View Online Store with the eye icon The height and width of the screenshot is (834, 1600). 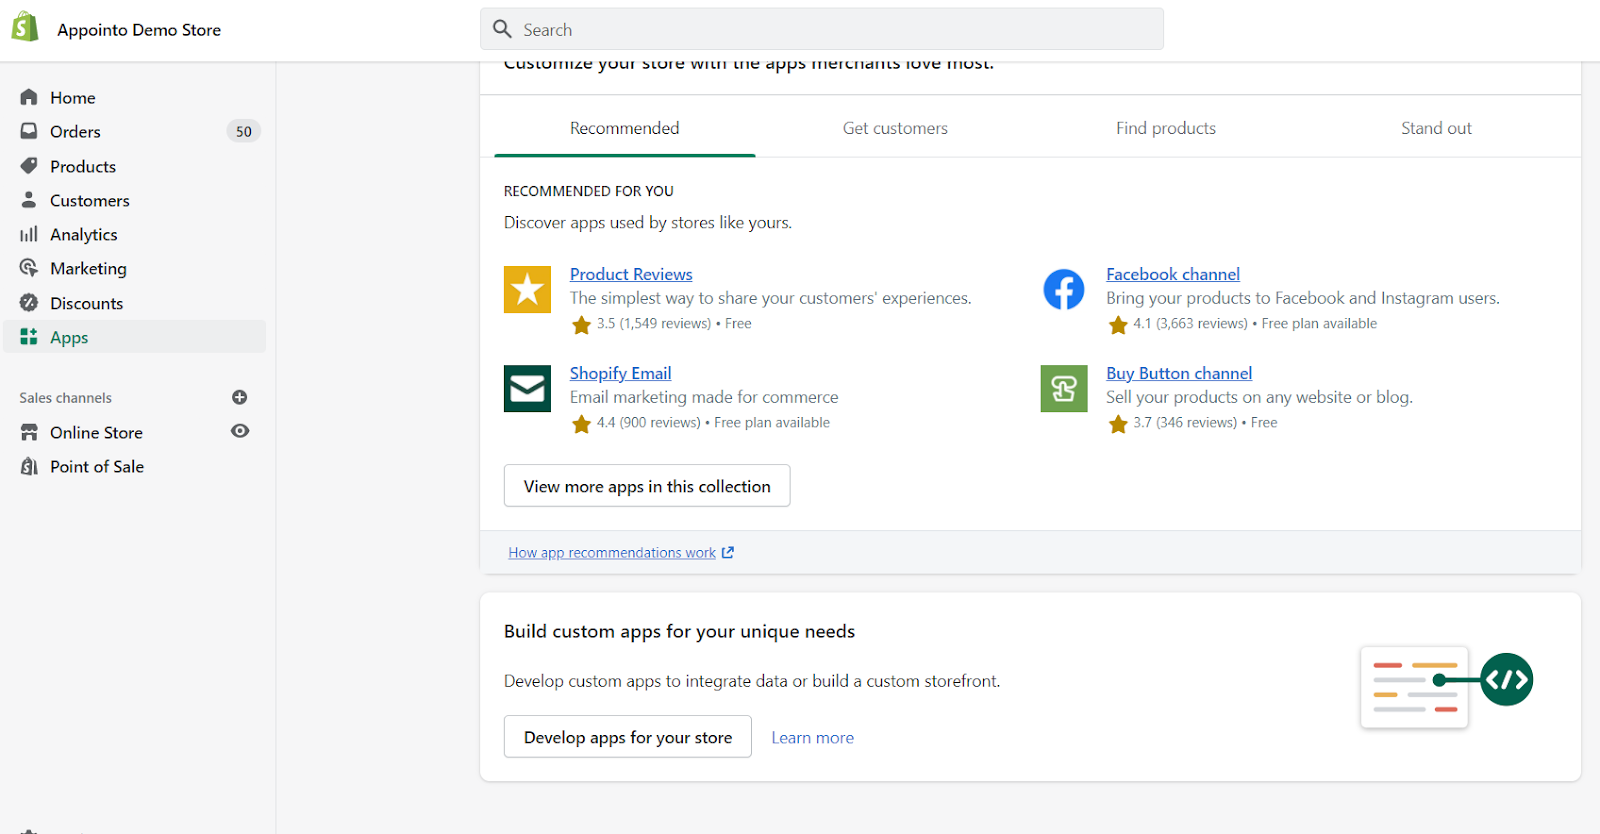pos(240,431)
